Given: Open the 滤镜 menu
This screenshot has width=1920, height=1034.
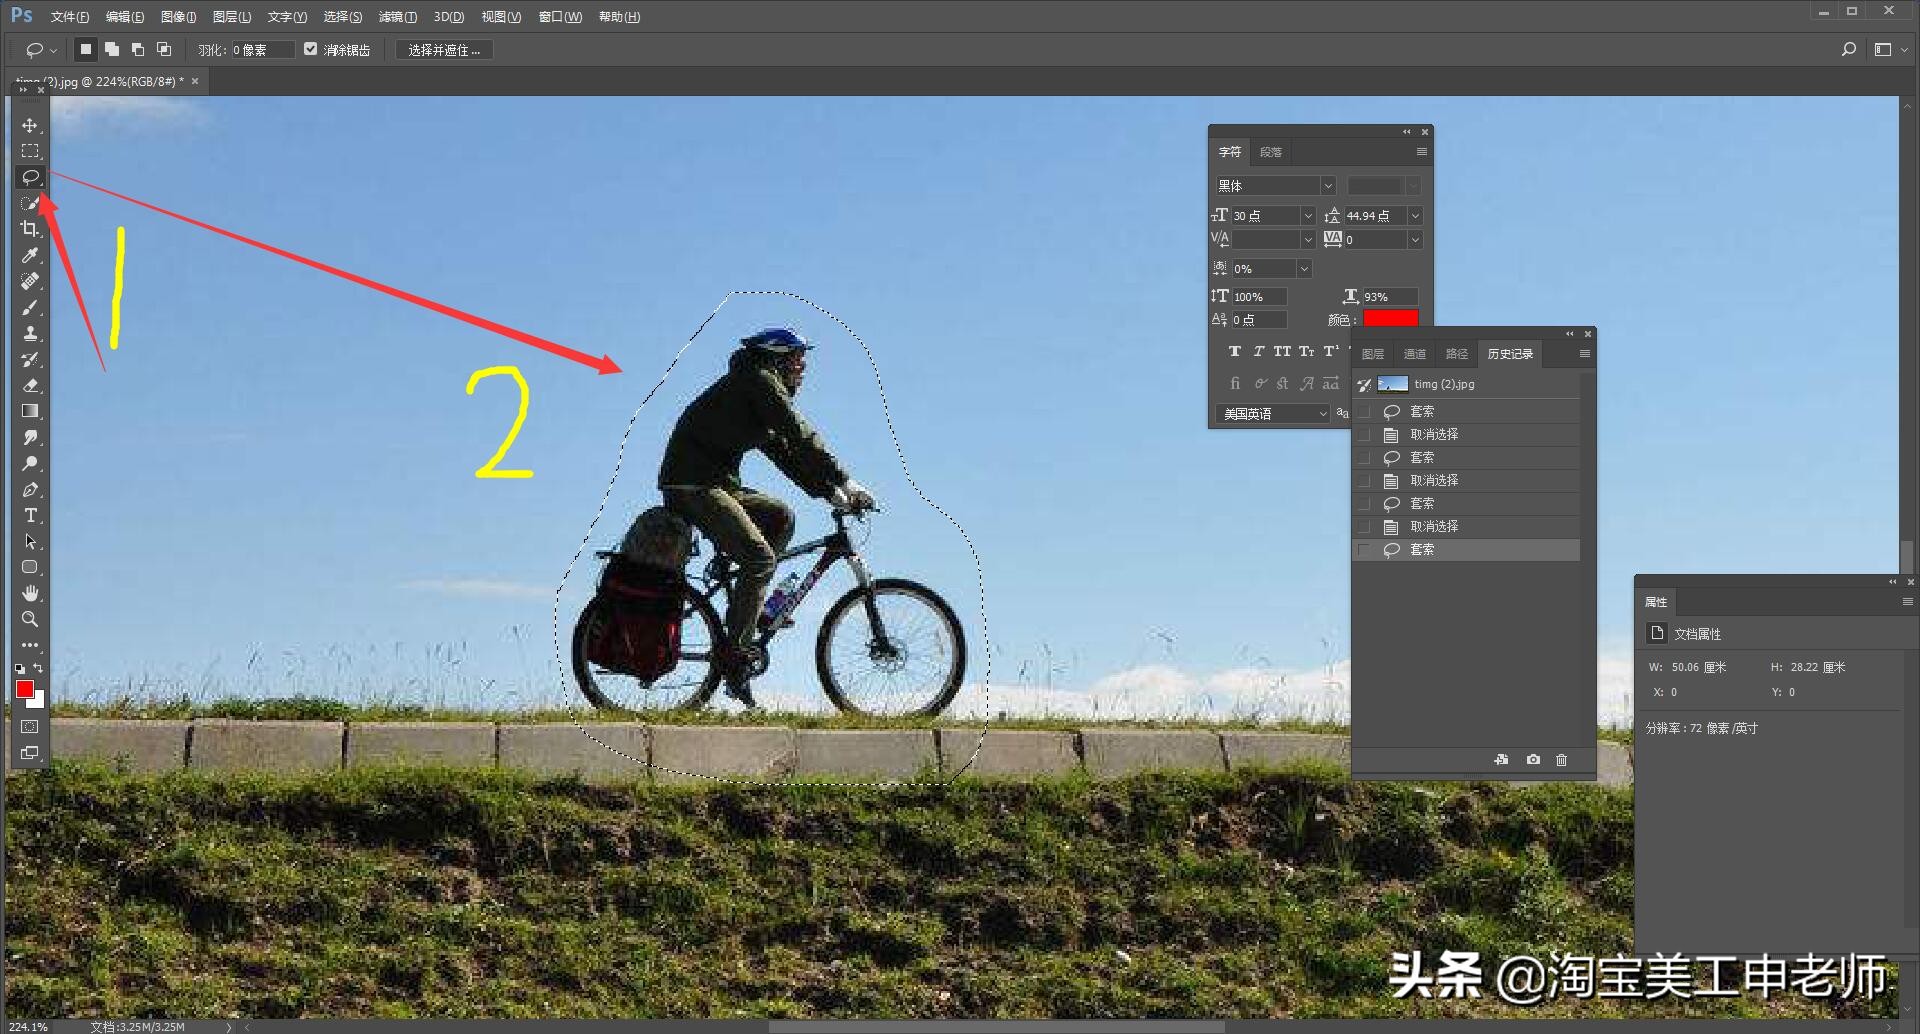Looking at the screenshot, I should (397, 17).
